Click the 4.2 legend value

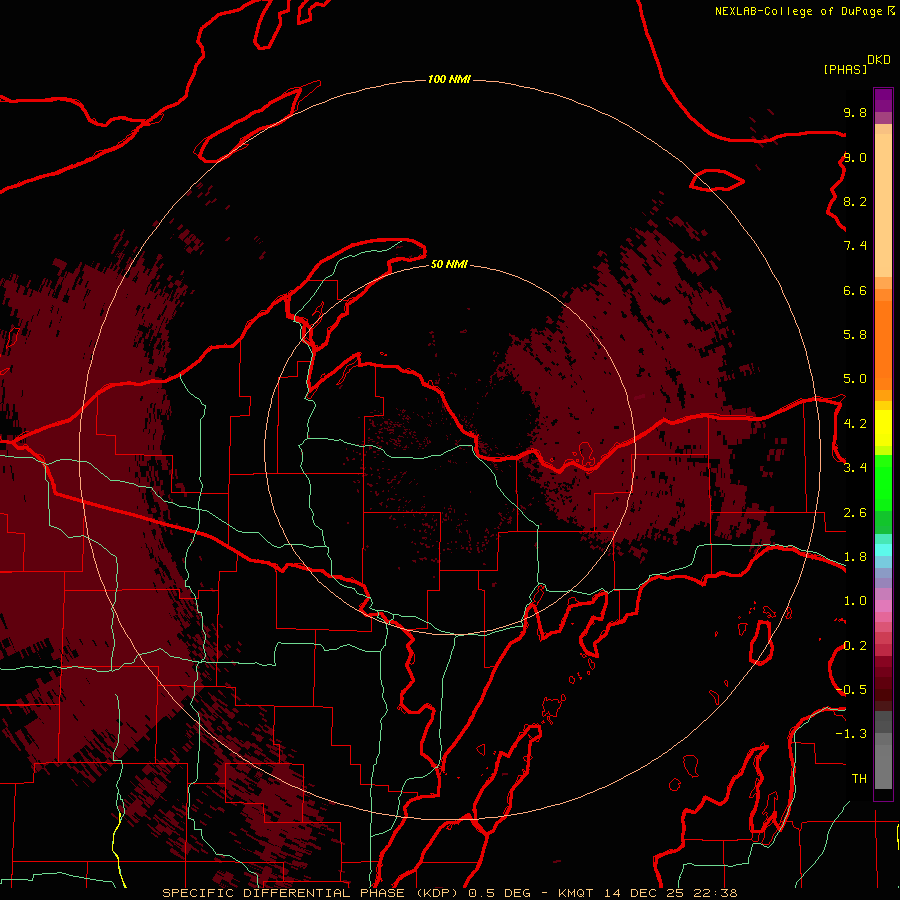(855, 424)
